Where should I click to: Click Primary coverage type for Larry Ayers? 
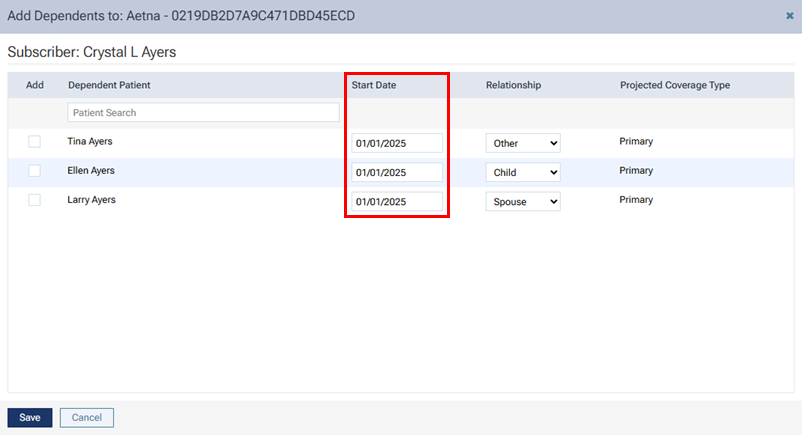click(636, 200)
